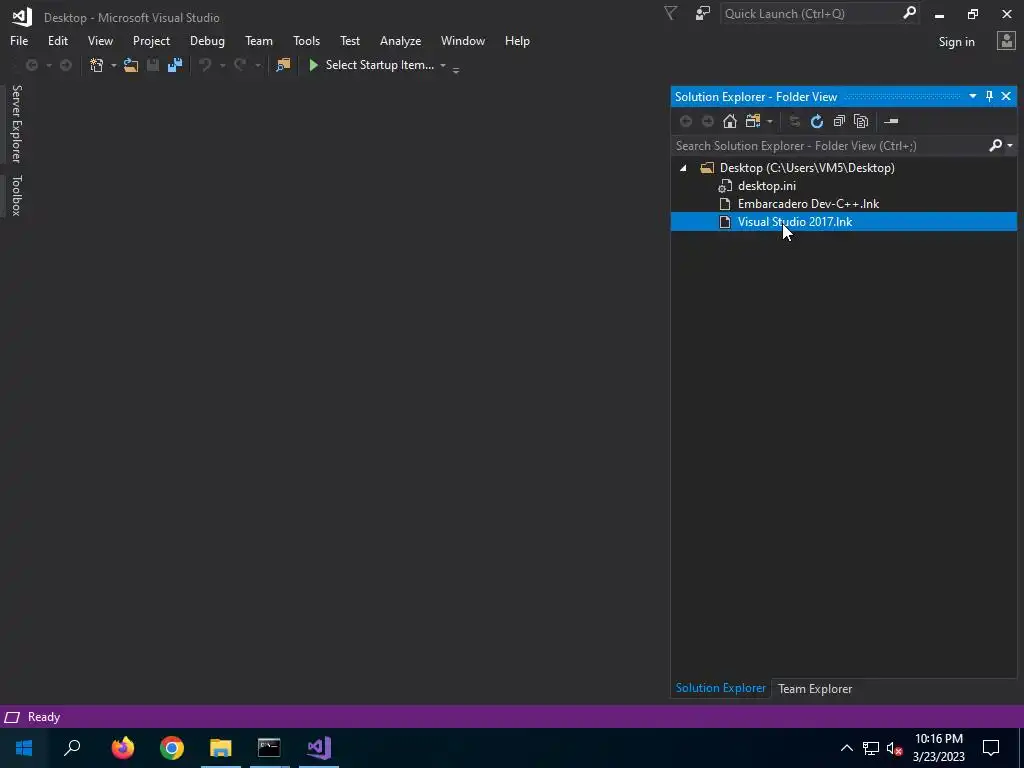The width and height of the screenshot is (1024, 768).
Task: Click the Preview Selected Items icon
Action: click(891, 121)
